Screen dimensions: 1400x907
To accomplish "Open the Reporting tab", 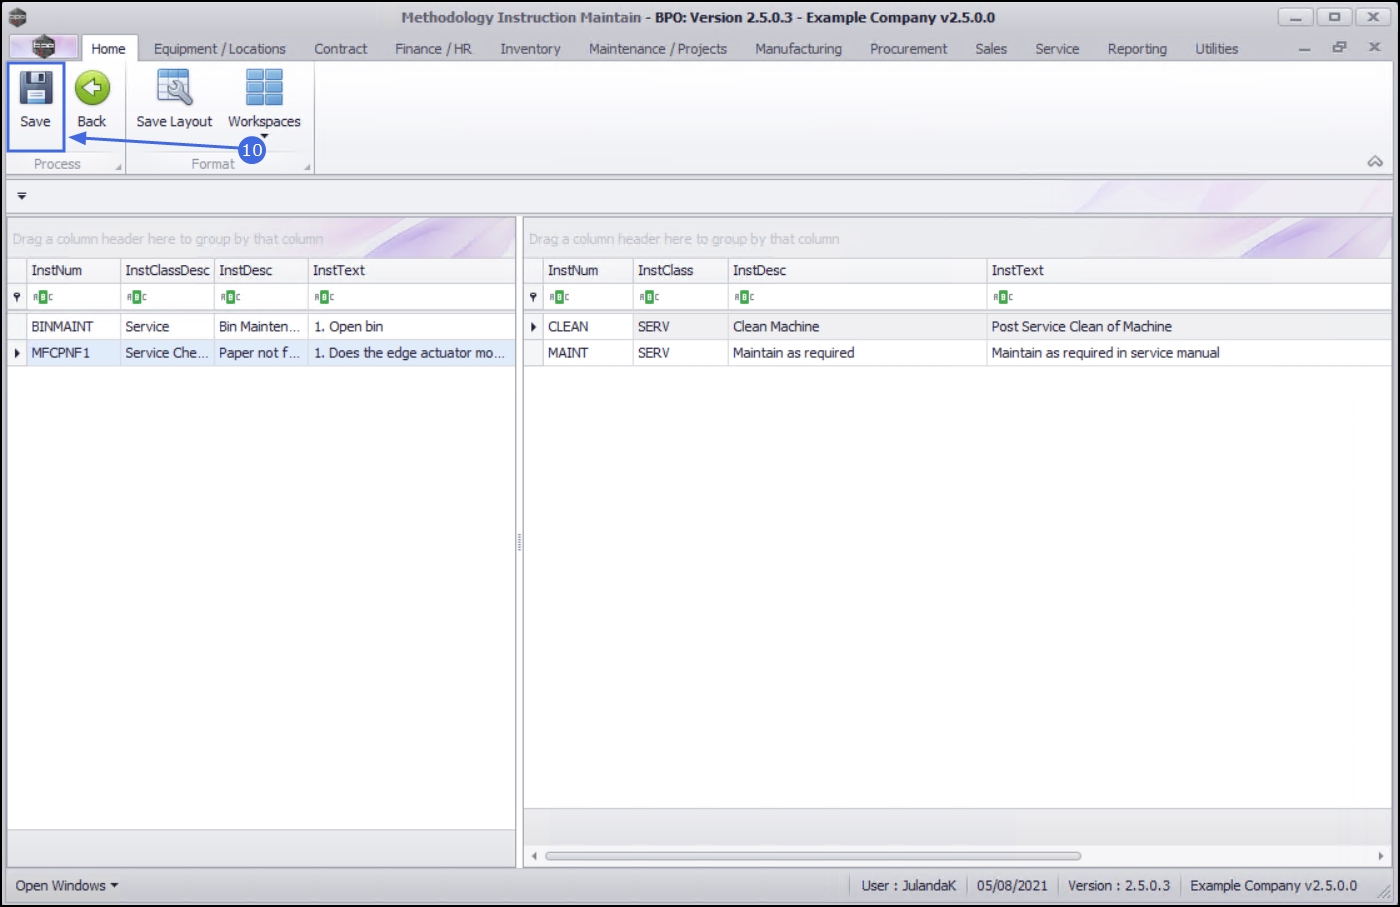I will click(1137, 48).
